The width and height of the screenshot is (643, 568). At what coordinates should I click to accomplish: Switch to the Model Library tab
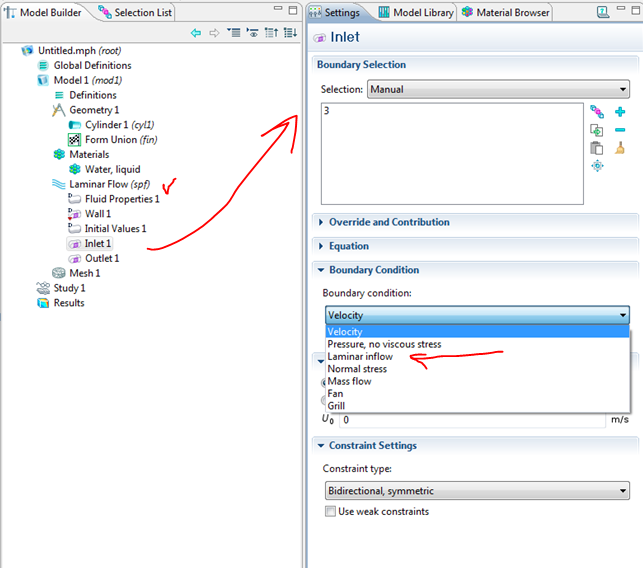[416, 13]
